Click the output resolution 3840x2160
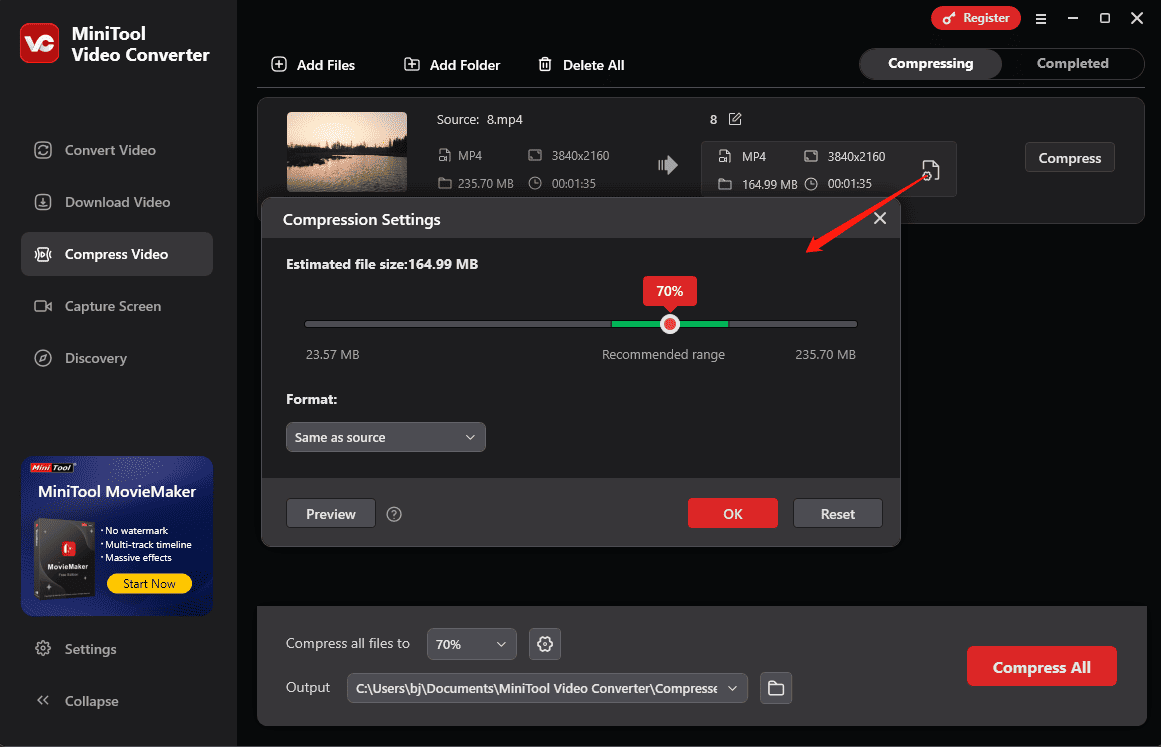Viewport: 1161px width, 747px height. 856,157
